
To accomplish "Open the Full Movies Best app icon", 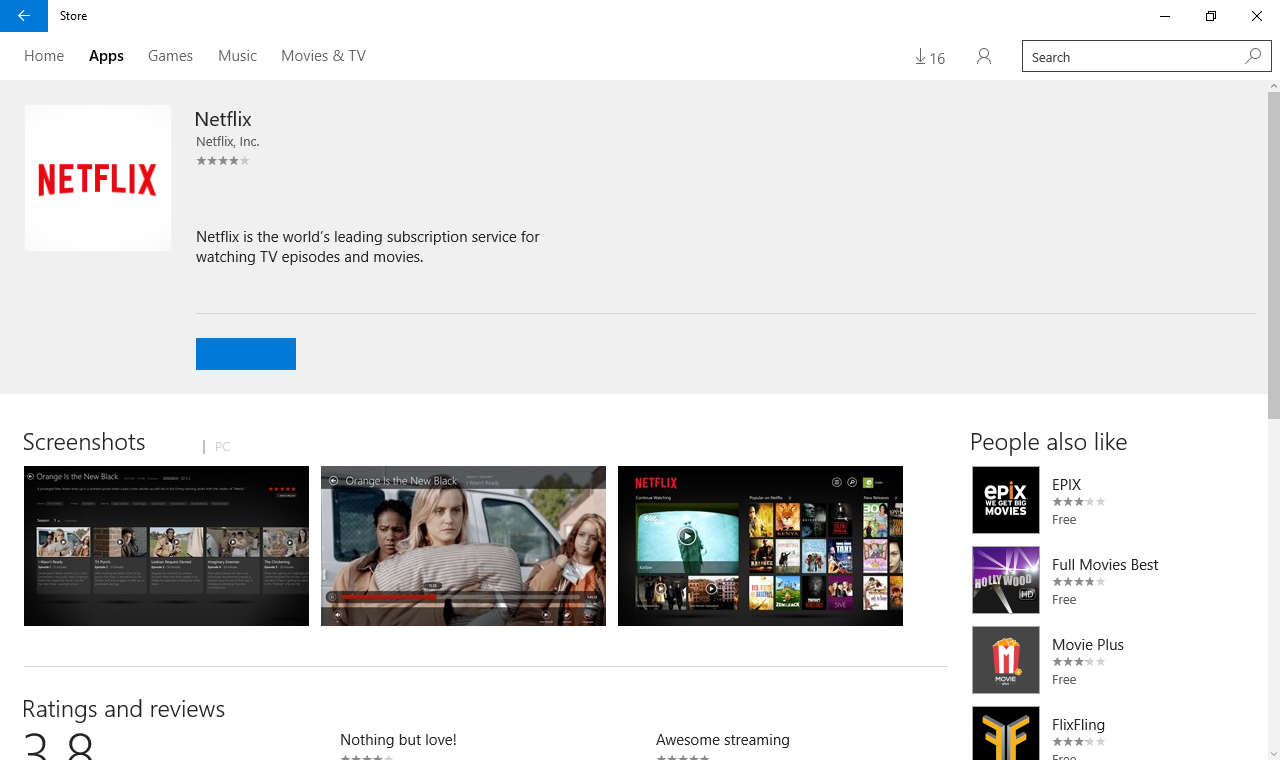I will (x=1006, y=580).
